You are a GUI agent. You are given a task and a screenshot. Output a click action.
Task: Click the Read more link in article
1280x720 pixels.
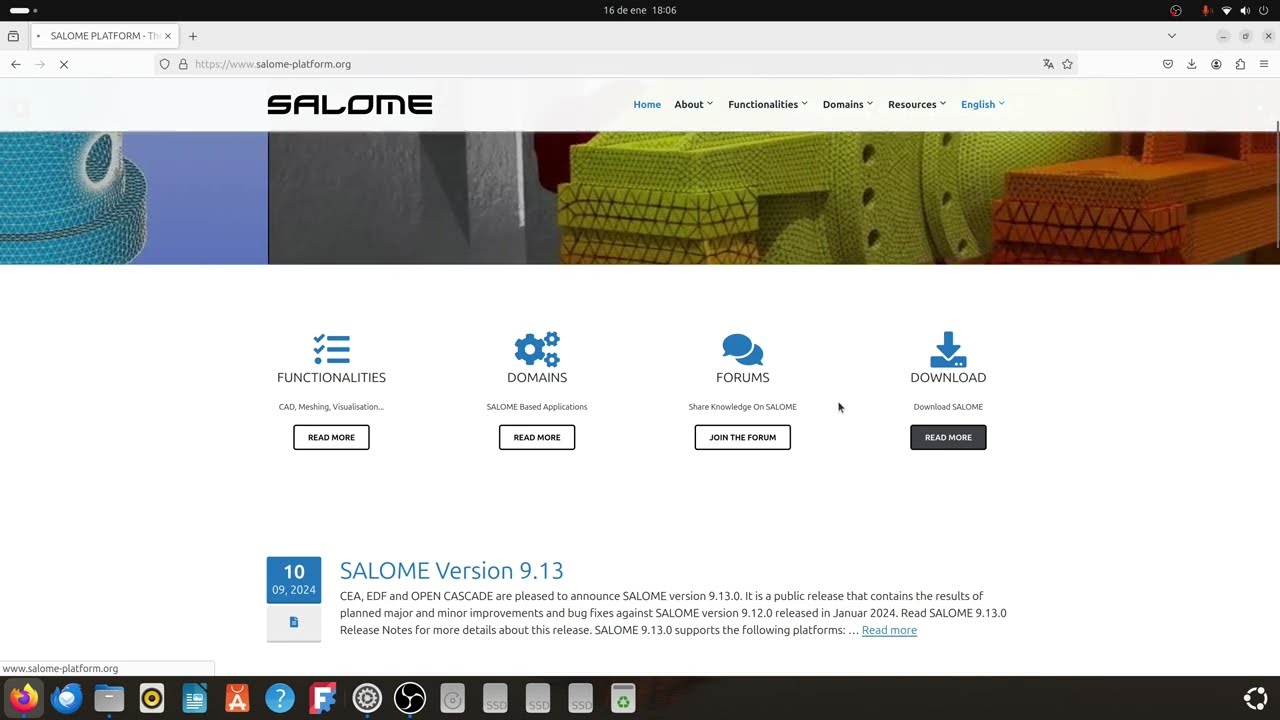[889, 630]
